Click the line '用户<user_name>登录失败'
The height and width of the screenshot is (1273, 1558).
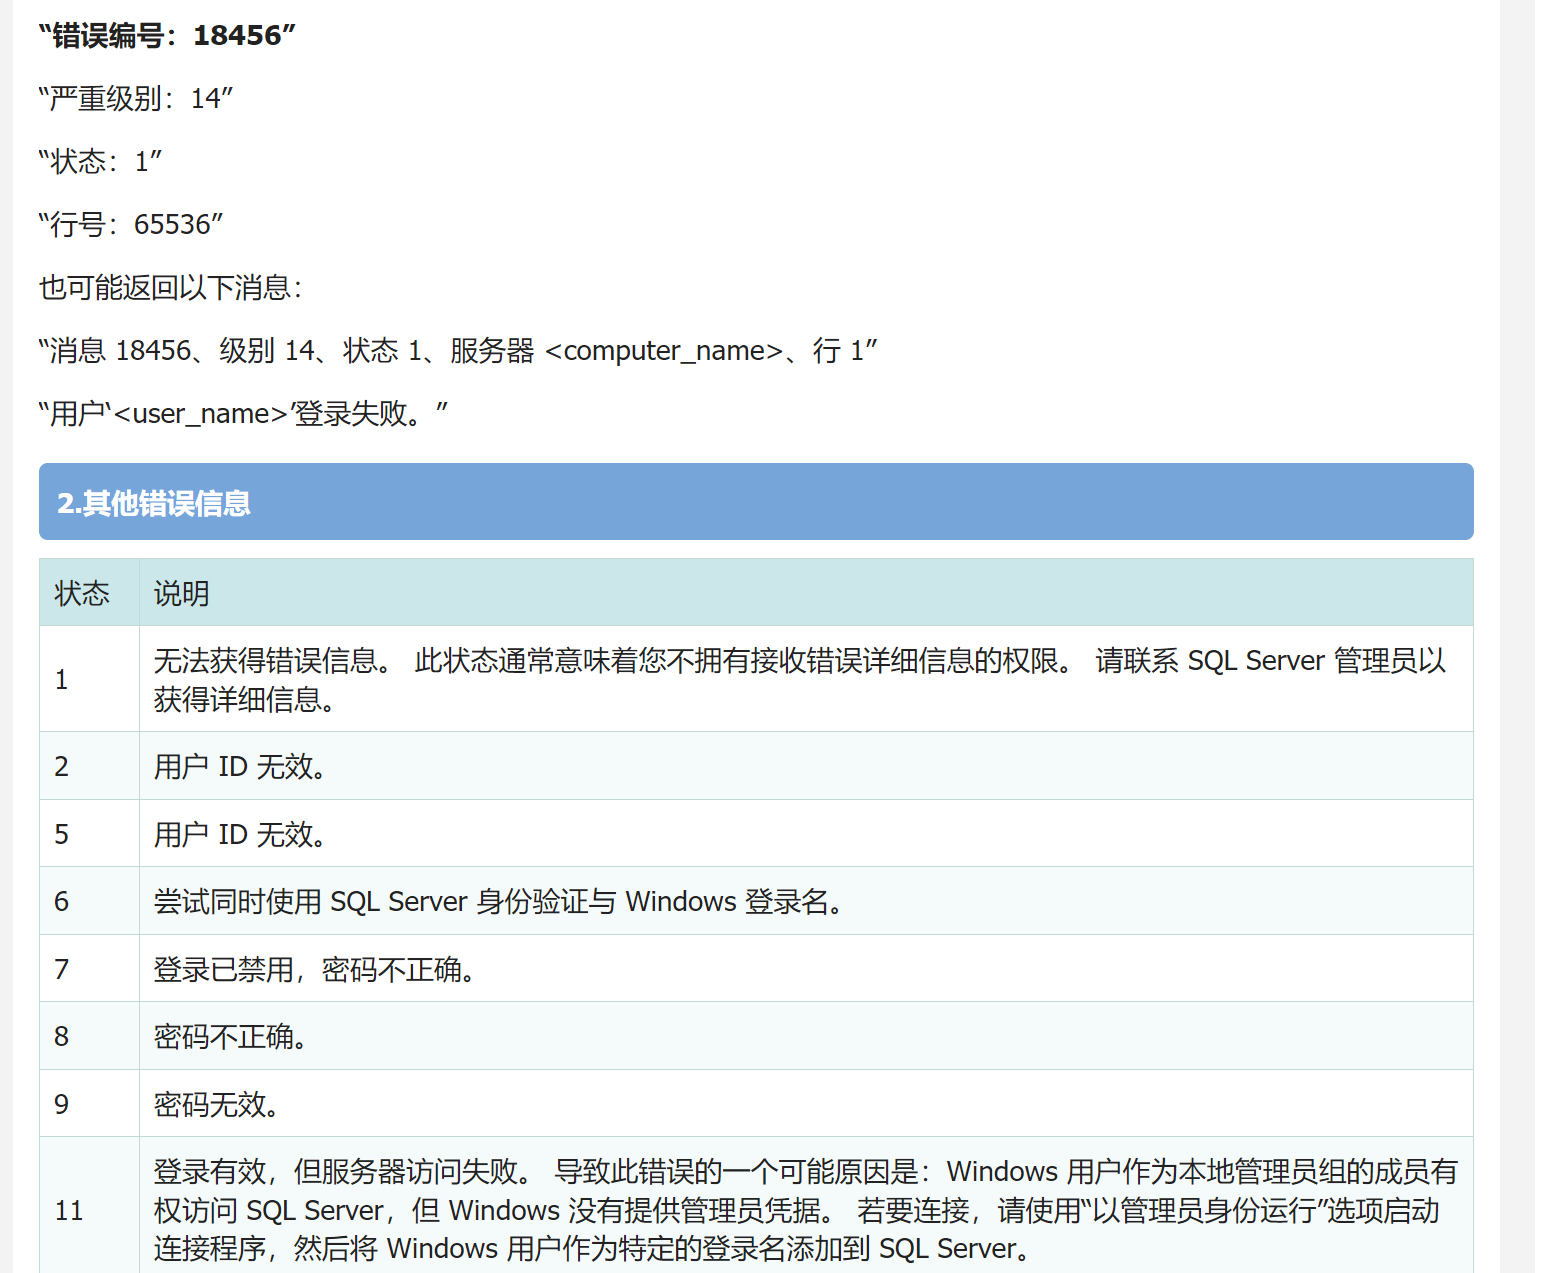point(243,414)
